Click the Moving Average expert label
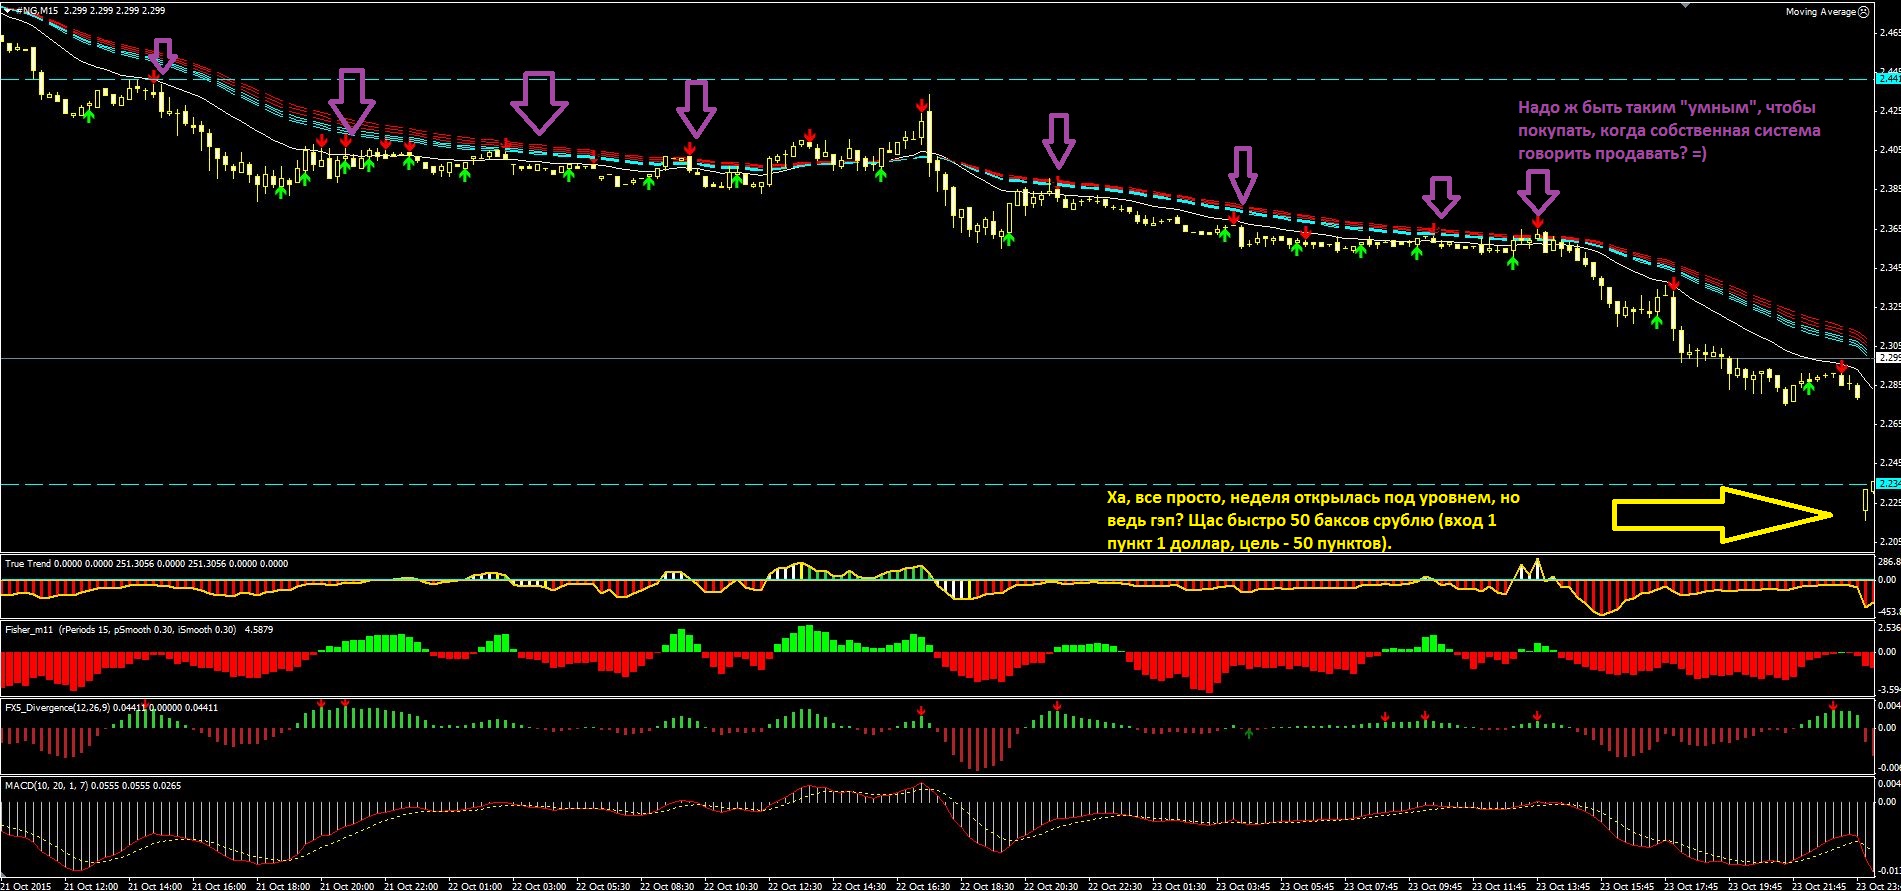Viewport: 1901px width, 891px height. pyautogui.click(x=1820, y=12)
